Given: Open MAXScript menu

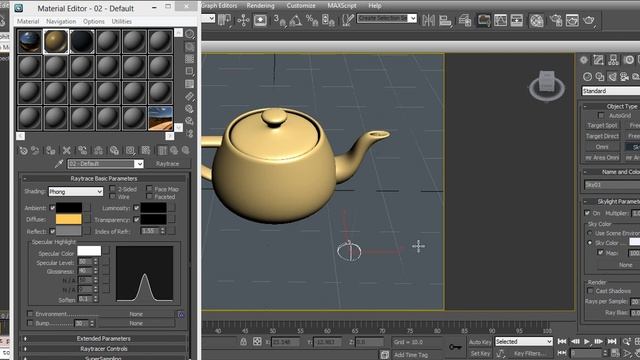Looking at the screenshot, I should click(x=342, y=6).
